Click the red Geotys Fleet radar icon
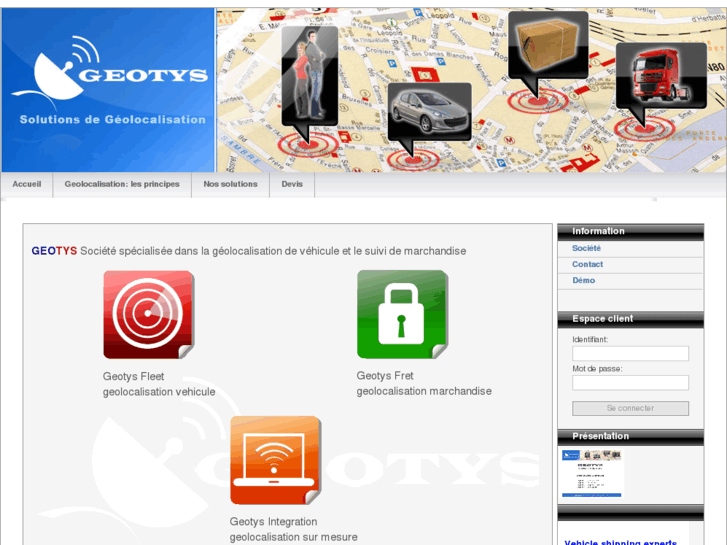 (x=148, y=315)
